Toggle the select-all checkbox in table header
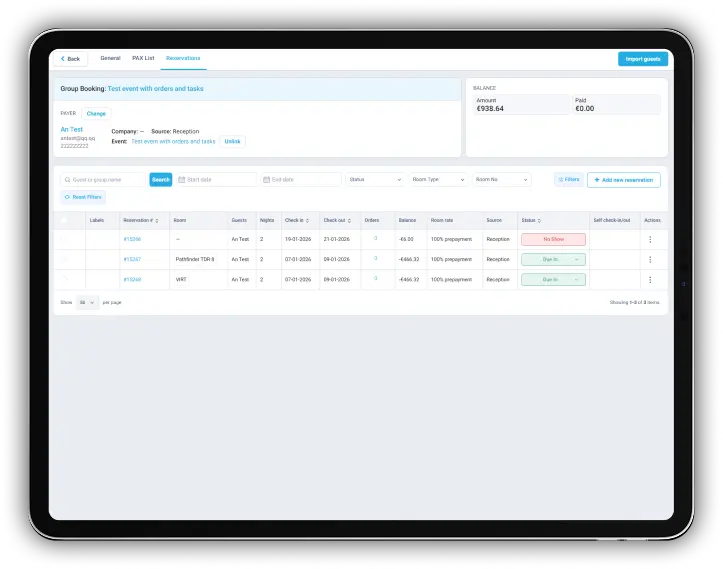723x569 pixels. [x=64, y=220]
